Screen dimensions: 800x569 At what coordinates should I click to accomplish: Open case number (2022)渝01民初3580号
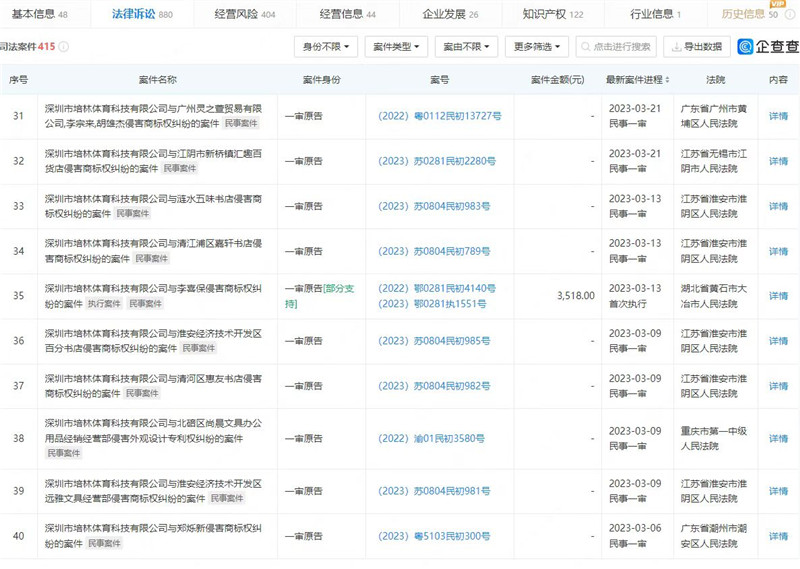[431, 438]
